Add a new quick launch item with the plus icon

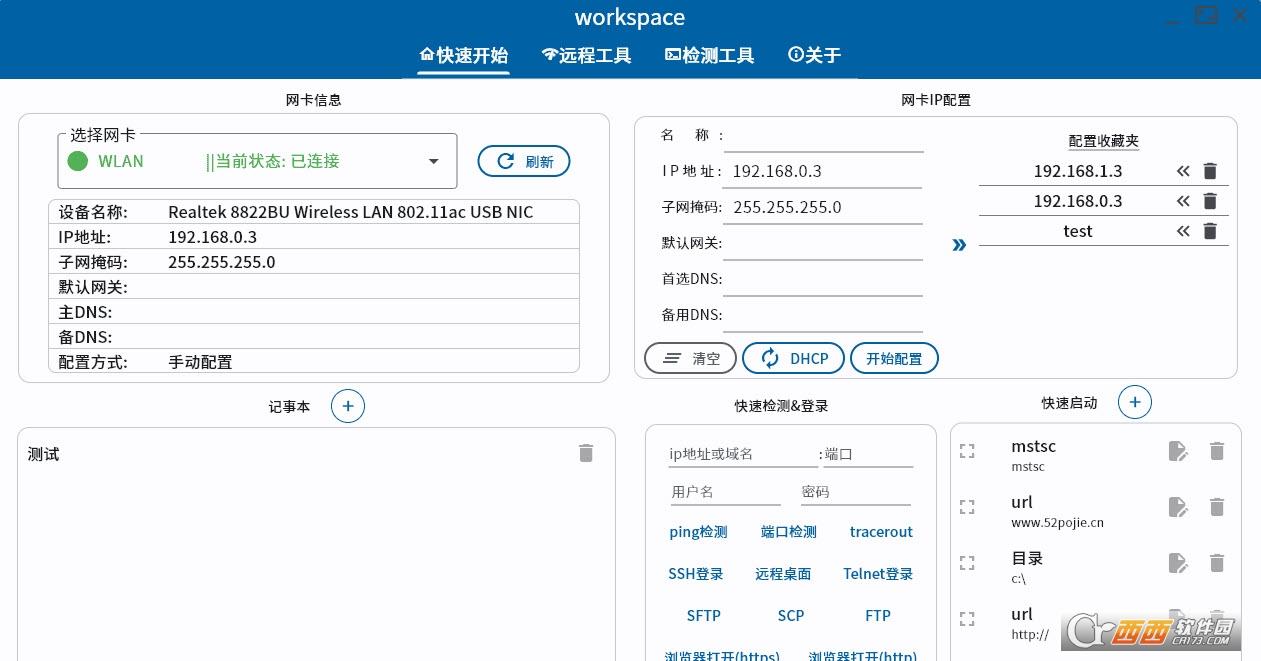coord(1134,402)
